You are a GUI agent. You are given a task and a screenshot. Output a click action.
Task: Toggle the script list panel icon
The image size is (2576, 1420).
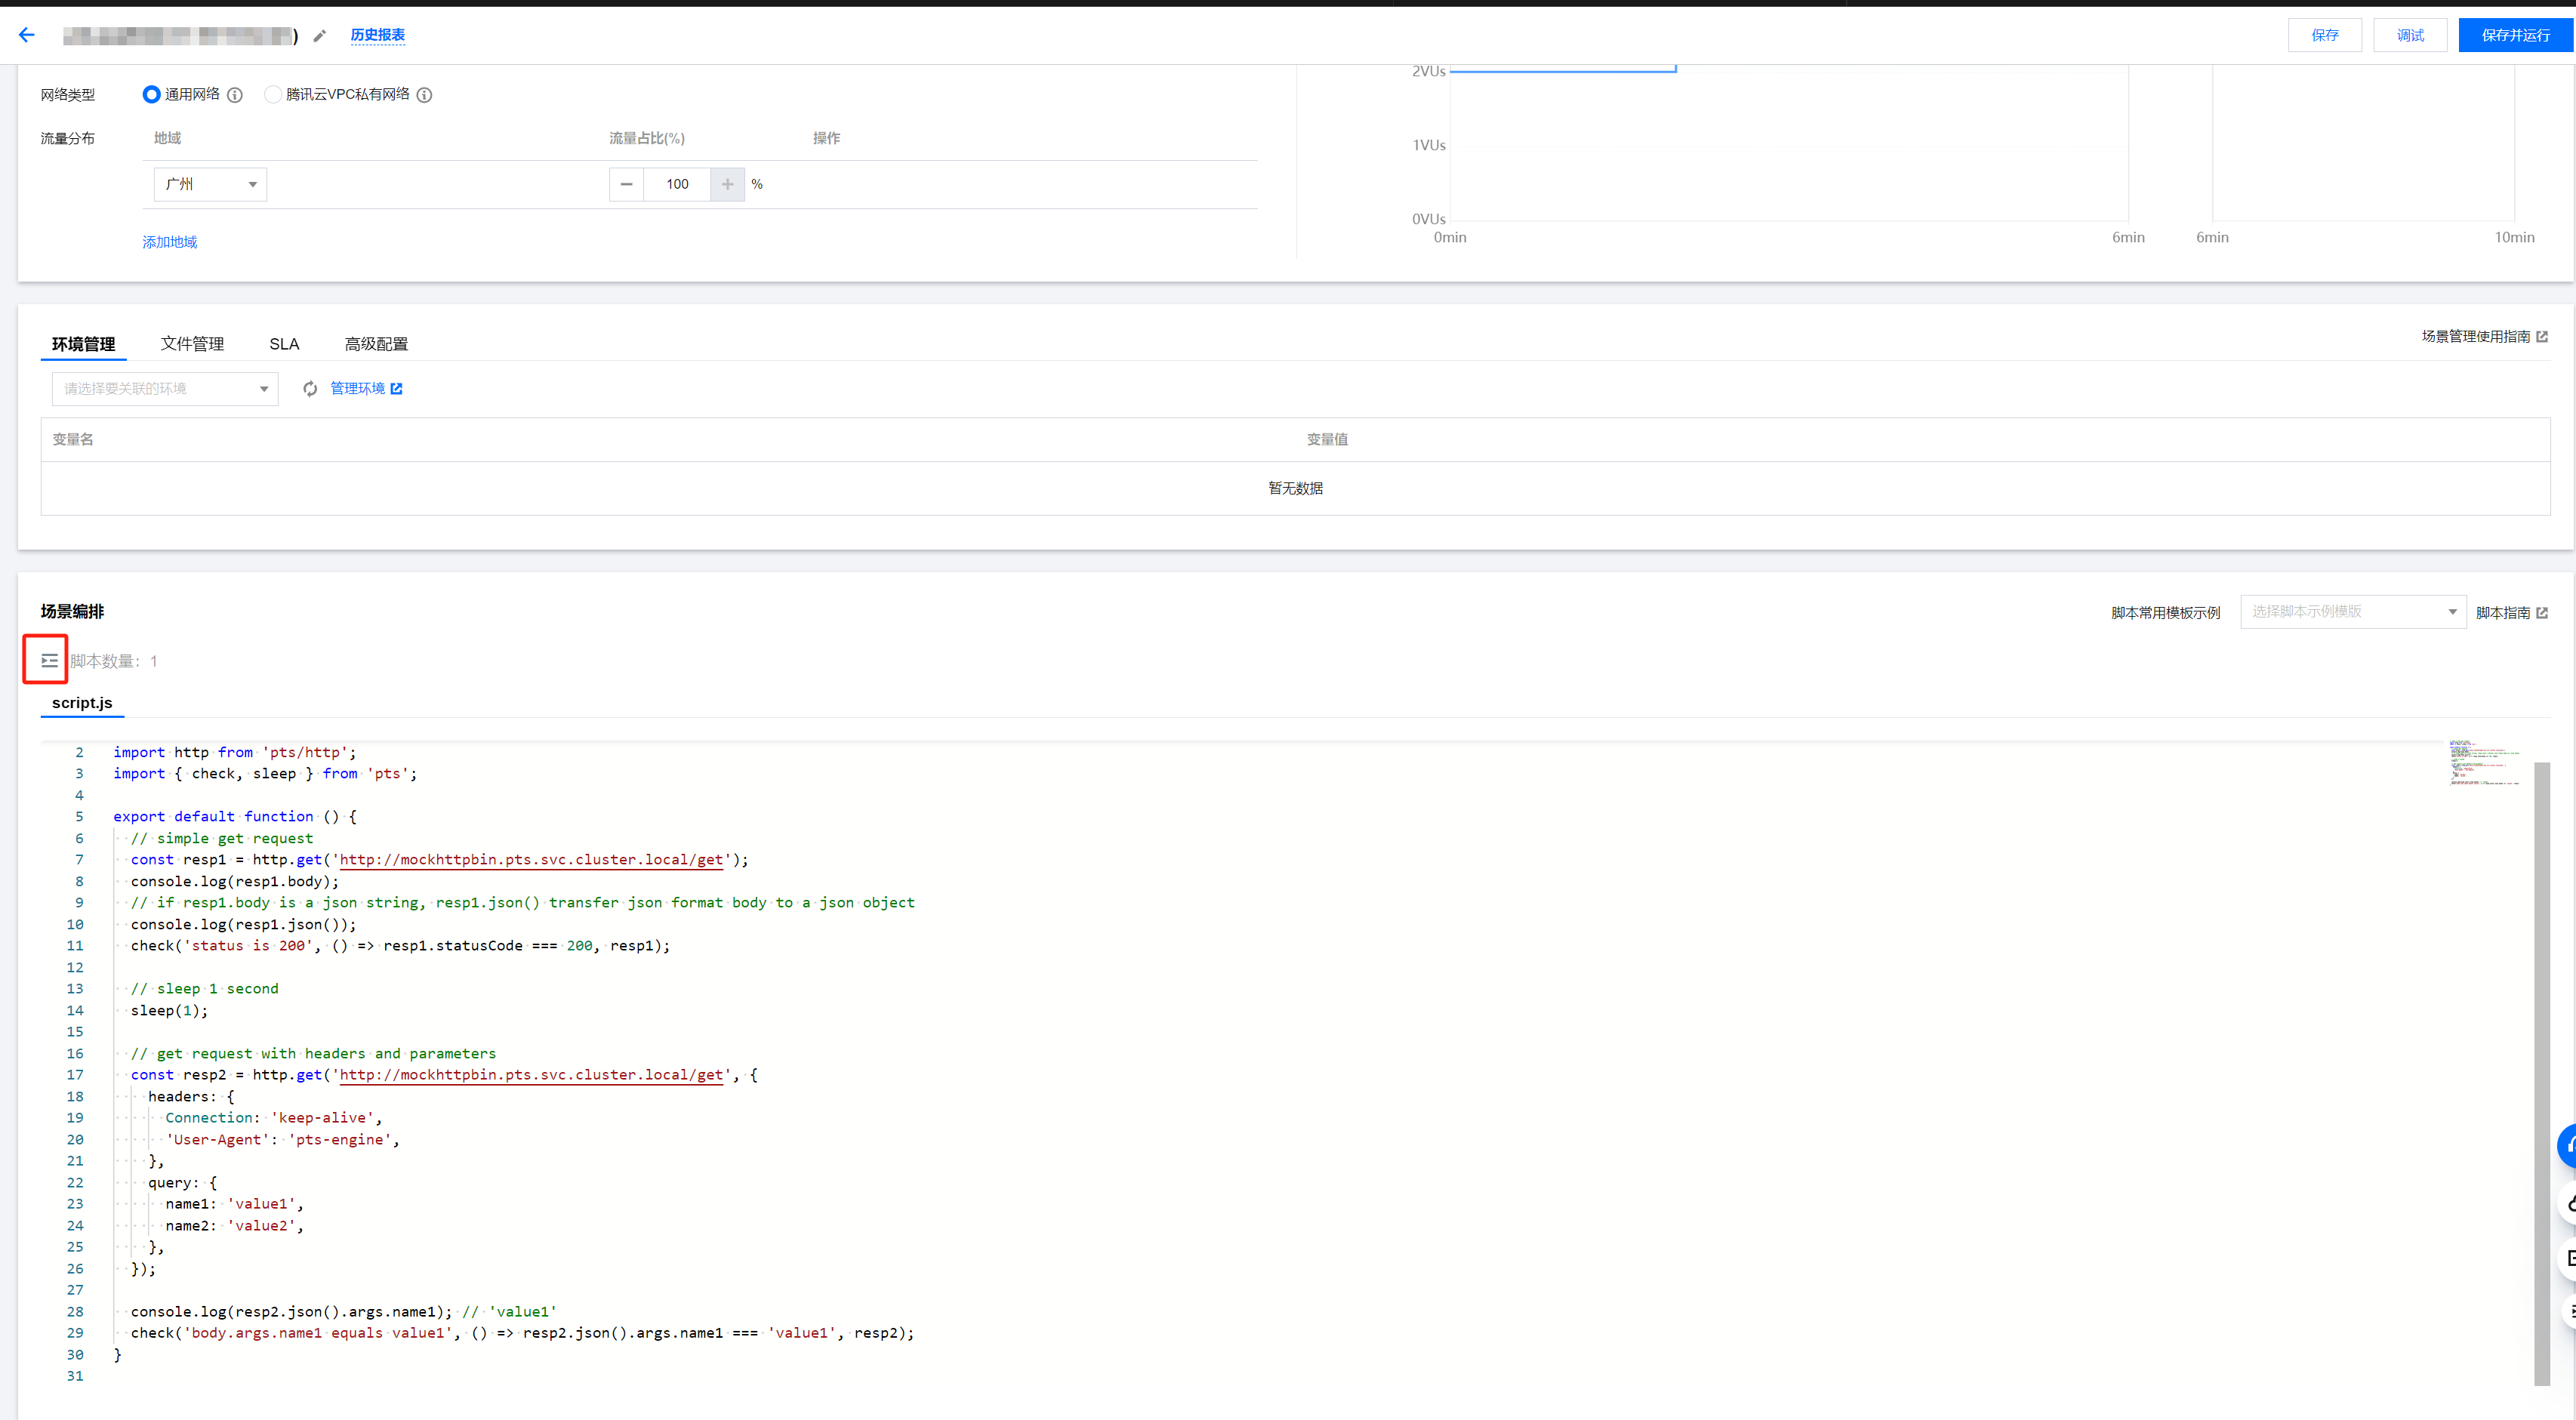tap(49, 660)
